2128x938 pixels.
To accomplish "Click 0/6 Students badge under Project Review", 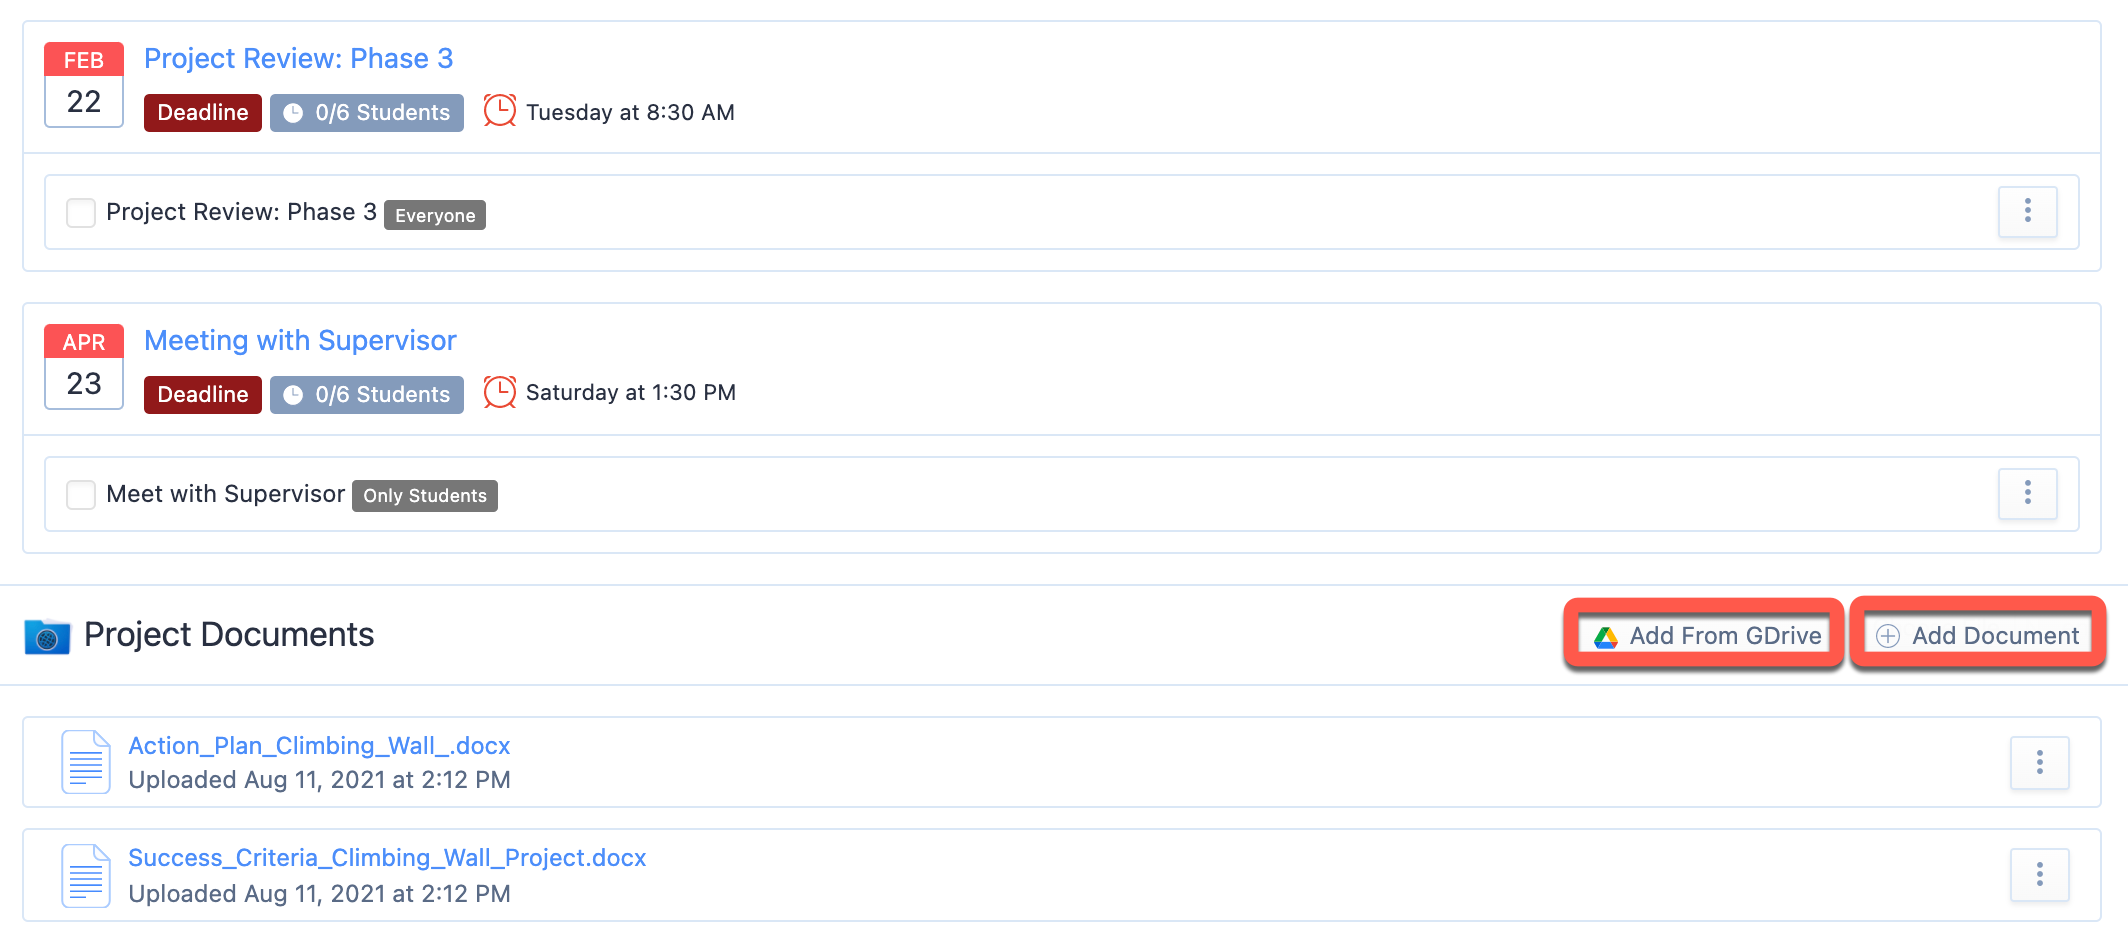I will pyautogui.click(x=367, y=112).
